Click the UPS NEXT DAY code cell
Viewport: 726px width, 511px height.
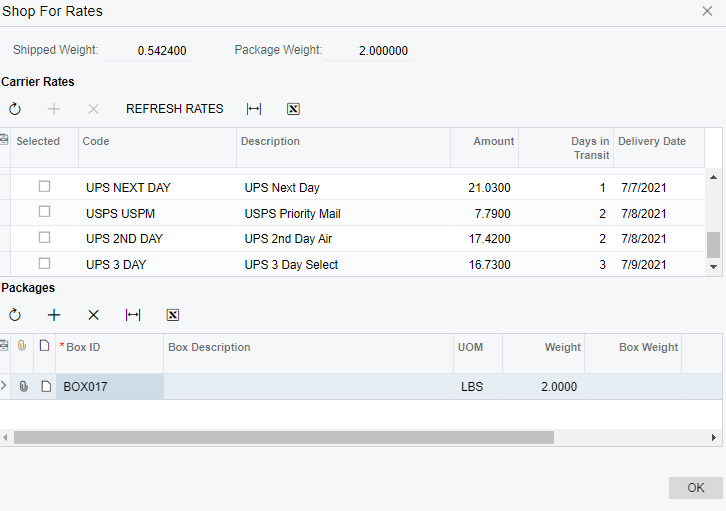click(157, 187)
